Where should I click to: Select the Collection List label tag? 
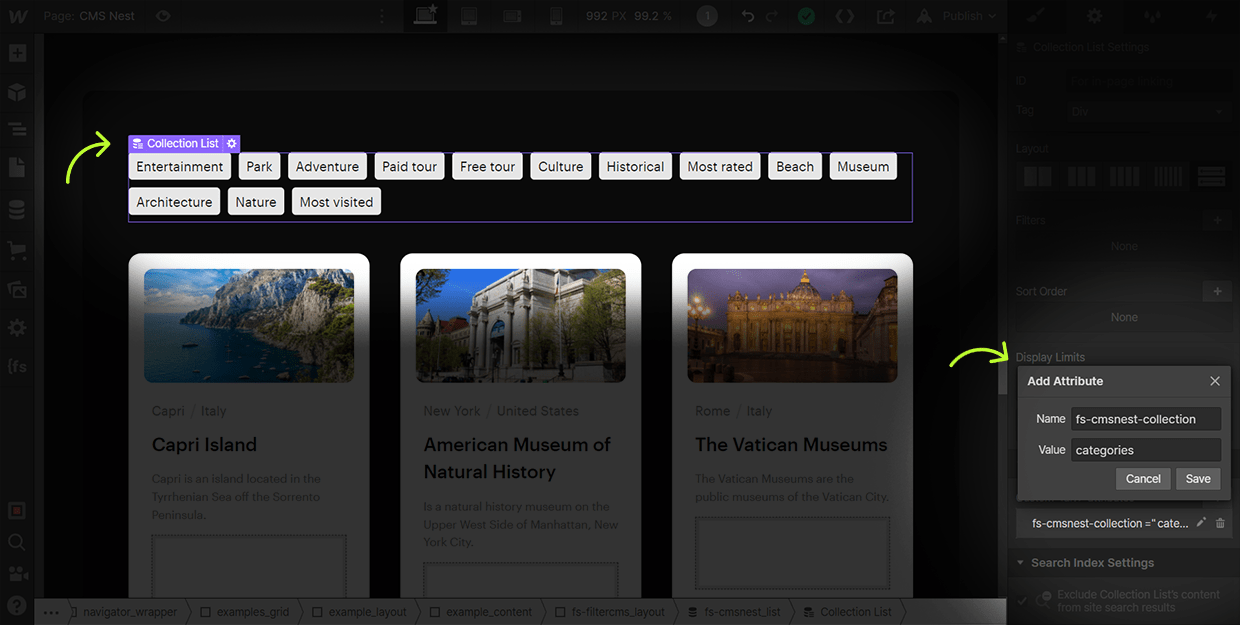coord(176,144)
